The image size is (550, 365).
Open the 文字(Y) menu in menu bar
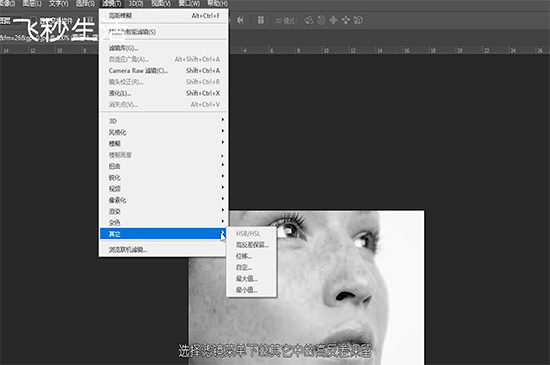tap(59, 4)
